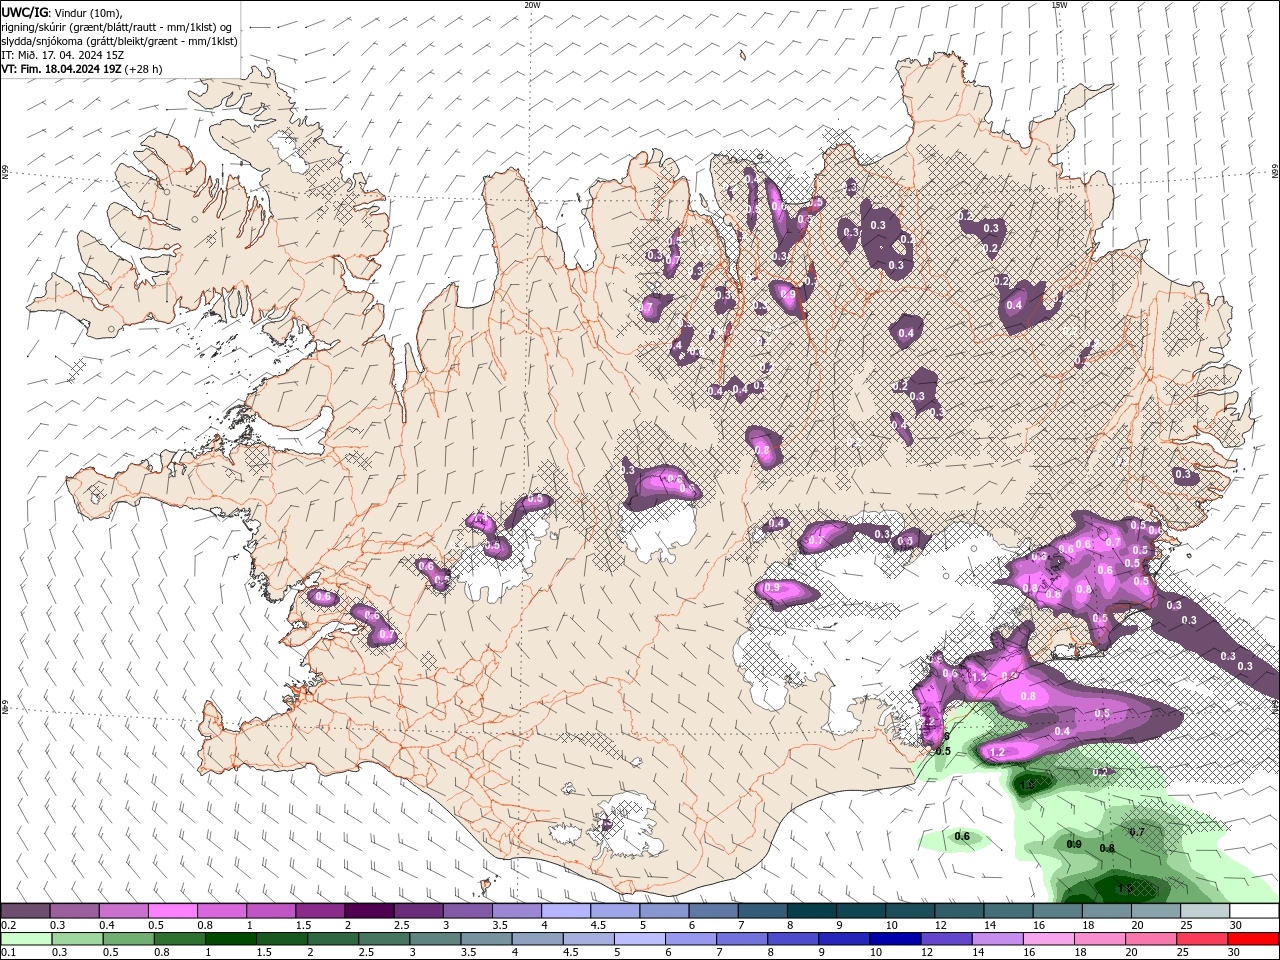
Task: Select top legend swatch between 3 and 3.5
Action: tap(467, 911)
